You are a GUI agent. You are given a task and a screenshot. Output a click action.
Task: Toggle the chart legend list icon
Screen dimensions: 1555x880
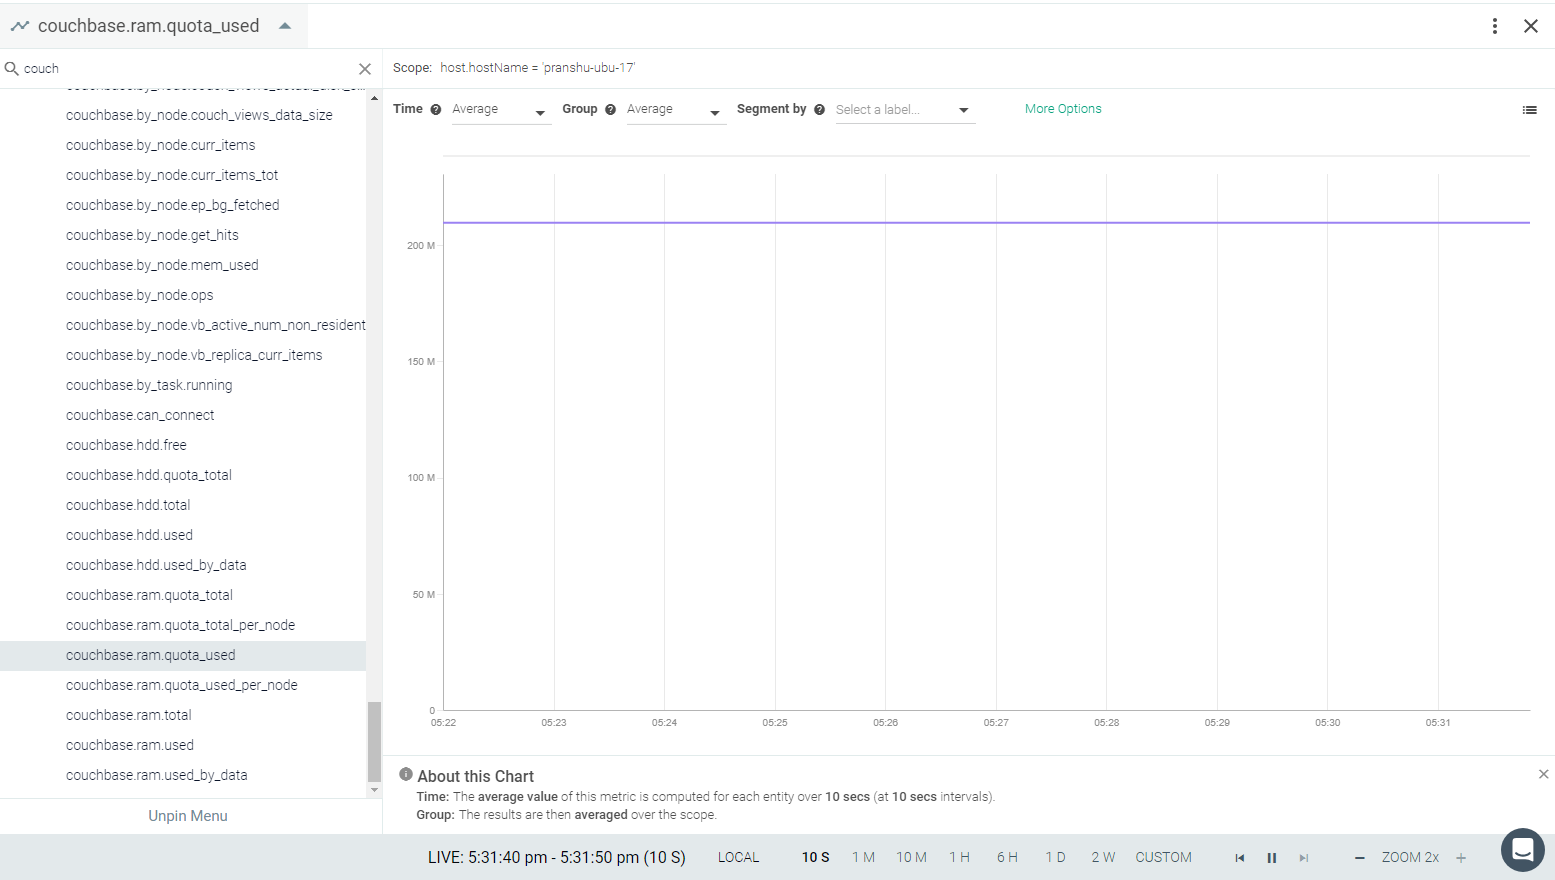click(x=1529, y=110)
